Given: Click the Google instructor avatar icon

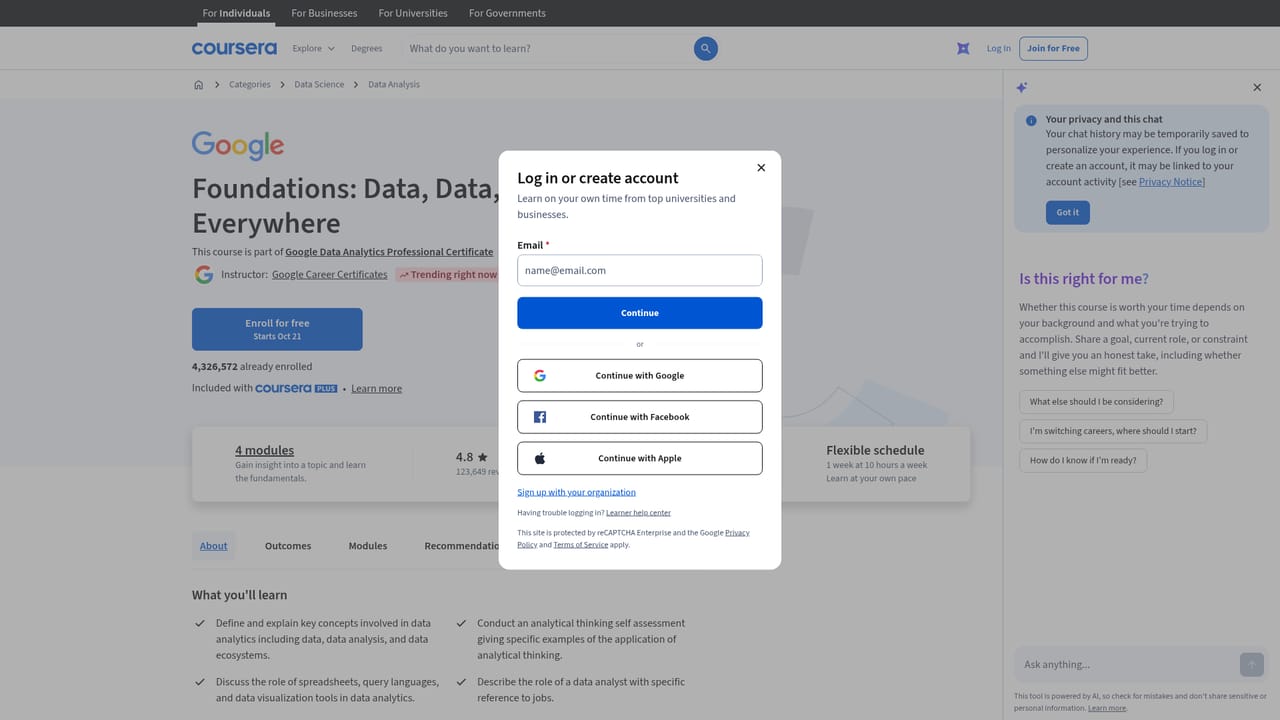Looking at the screenshot, I should coord(204,274).
